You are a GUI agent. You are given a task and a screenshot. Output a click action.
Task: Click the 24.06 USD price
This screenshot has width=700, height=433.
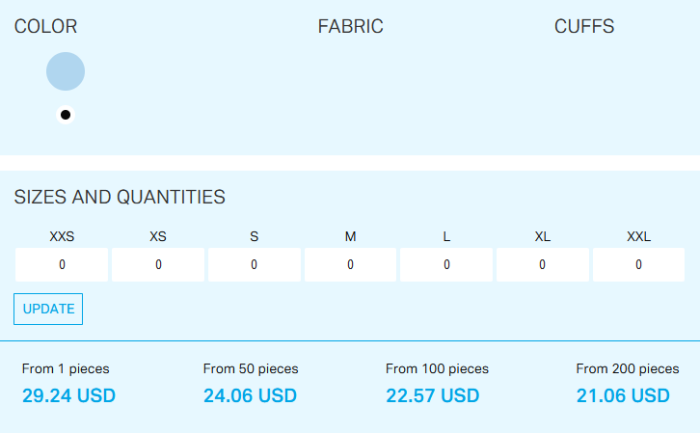250,396
